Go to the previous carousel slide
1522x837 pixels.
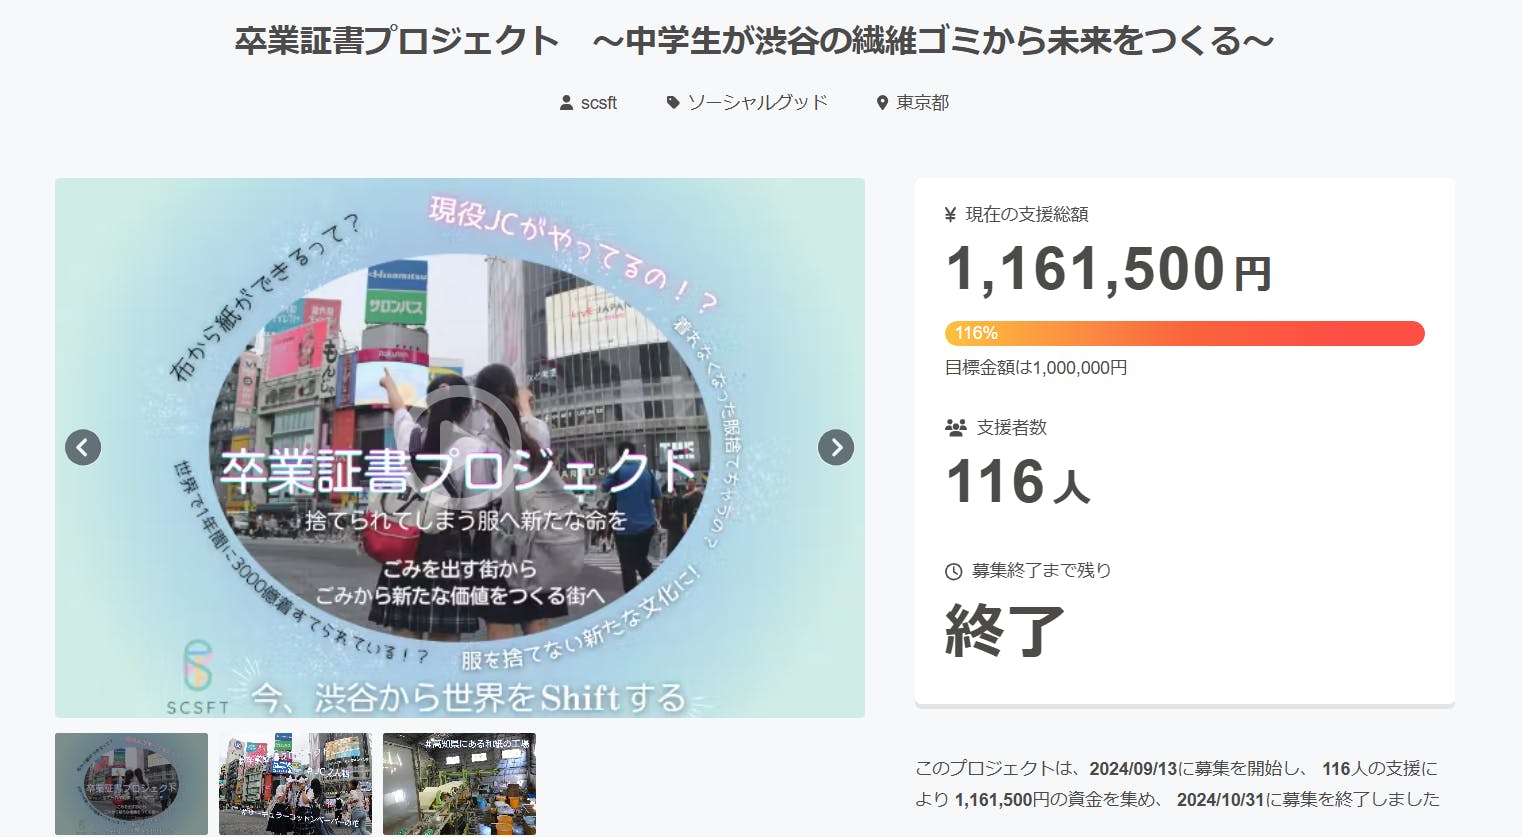point(83,447)
